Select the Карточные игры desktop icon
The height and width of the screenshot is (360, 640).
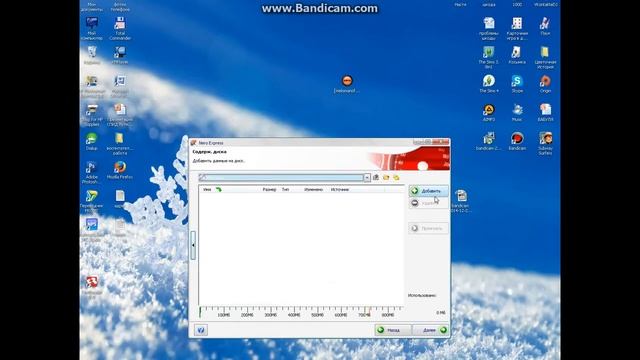(x=517, y=29)
